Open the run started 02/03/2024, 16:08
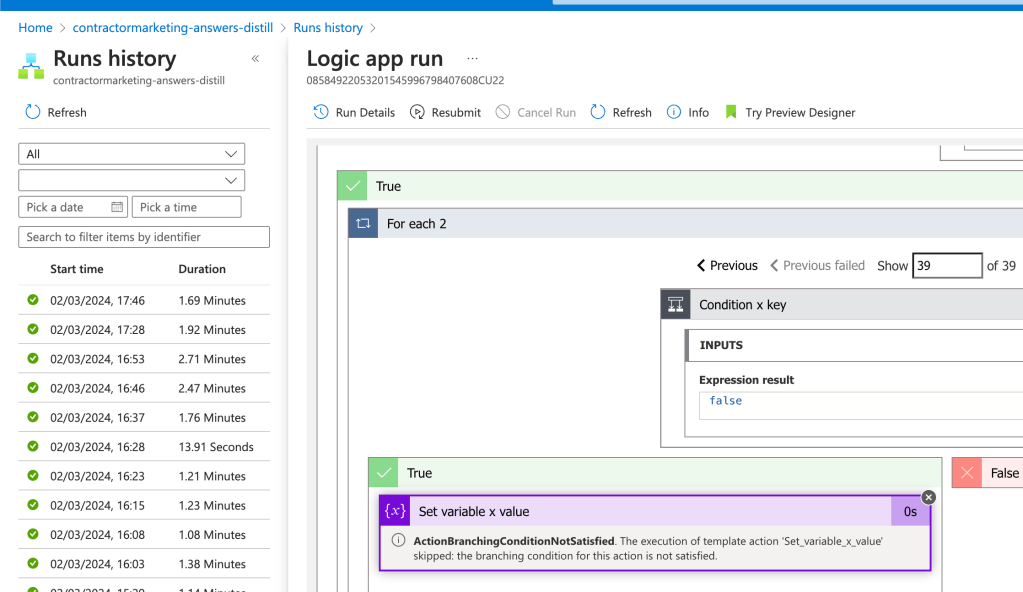The height and width of the screenshot is (592, 1023). [144, 535]
